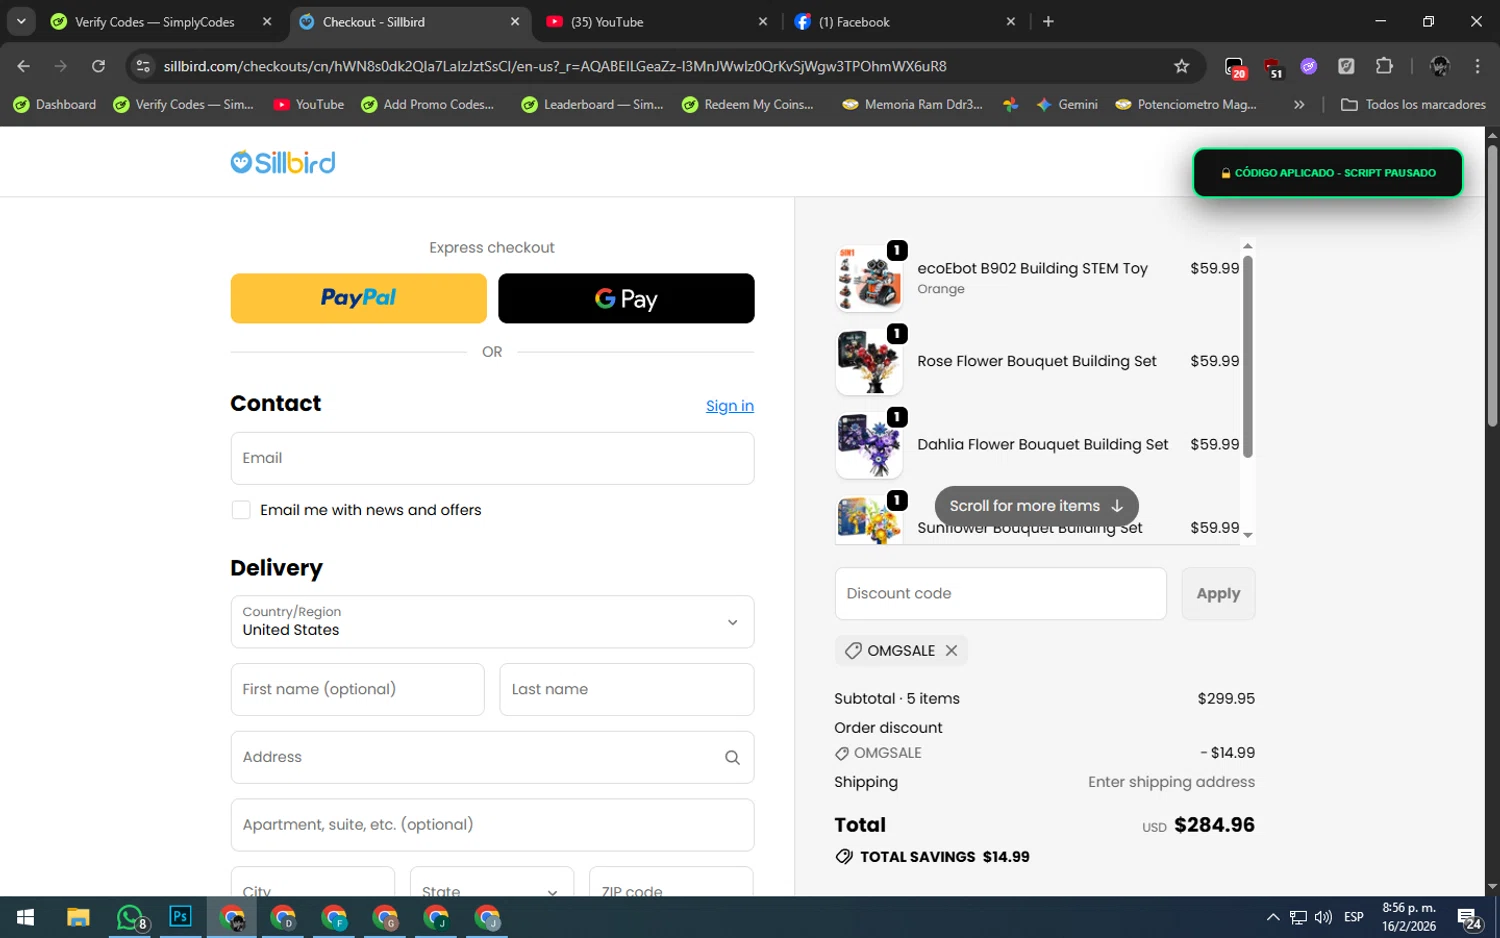Click the purple circular extension icon

pos(1309,66)
